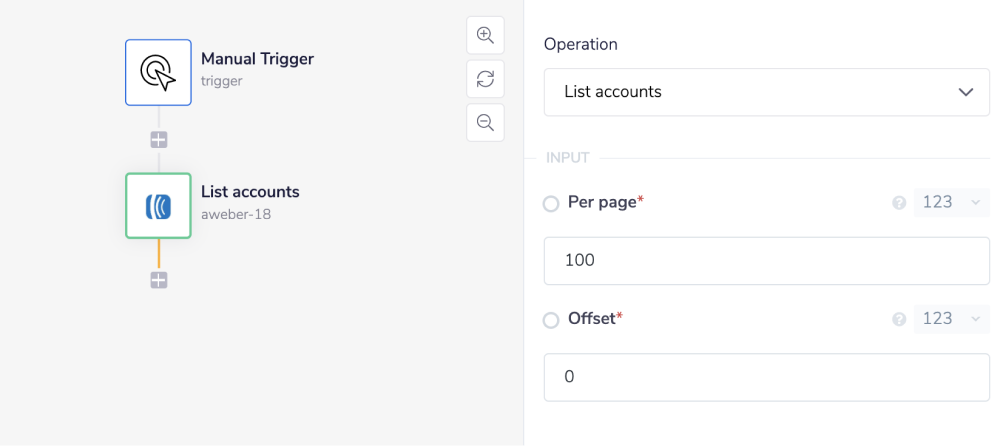Screen dimensions: 1000x446
Task: Add a new step below List accounts
Action: [x=158, y=280]
